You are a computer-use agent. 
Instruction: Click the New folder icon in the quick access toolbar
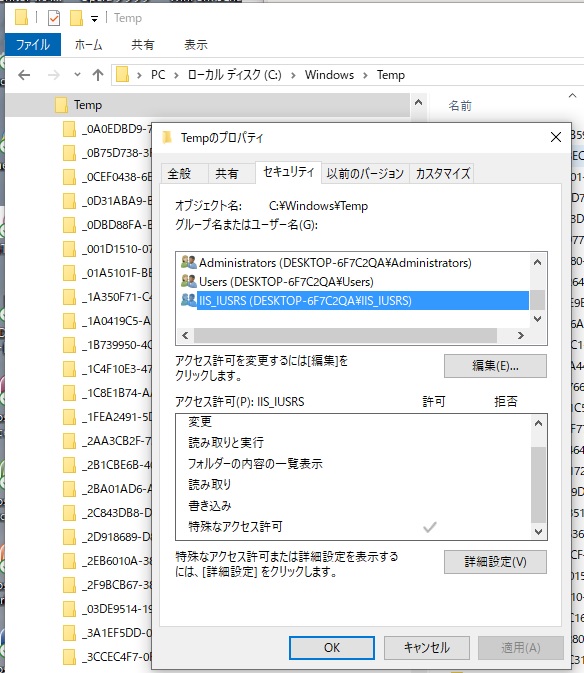[x=76, y=18]
